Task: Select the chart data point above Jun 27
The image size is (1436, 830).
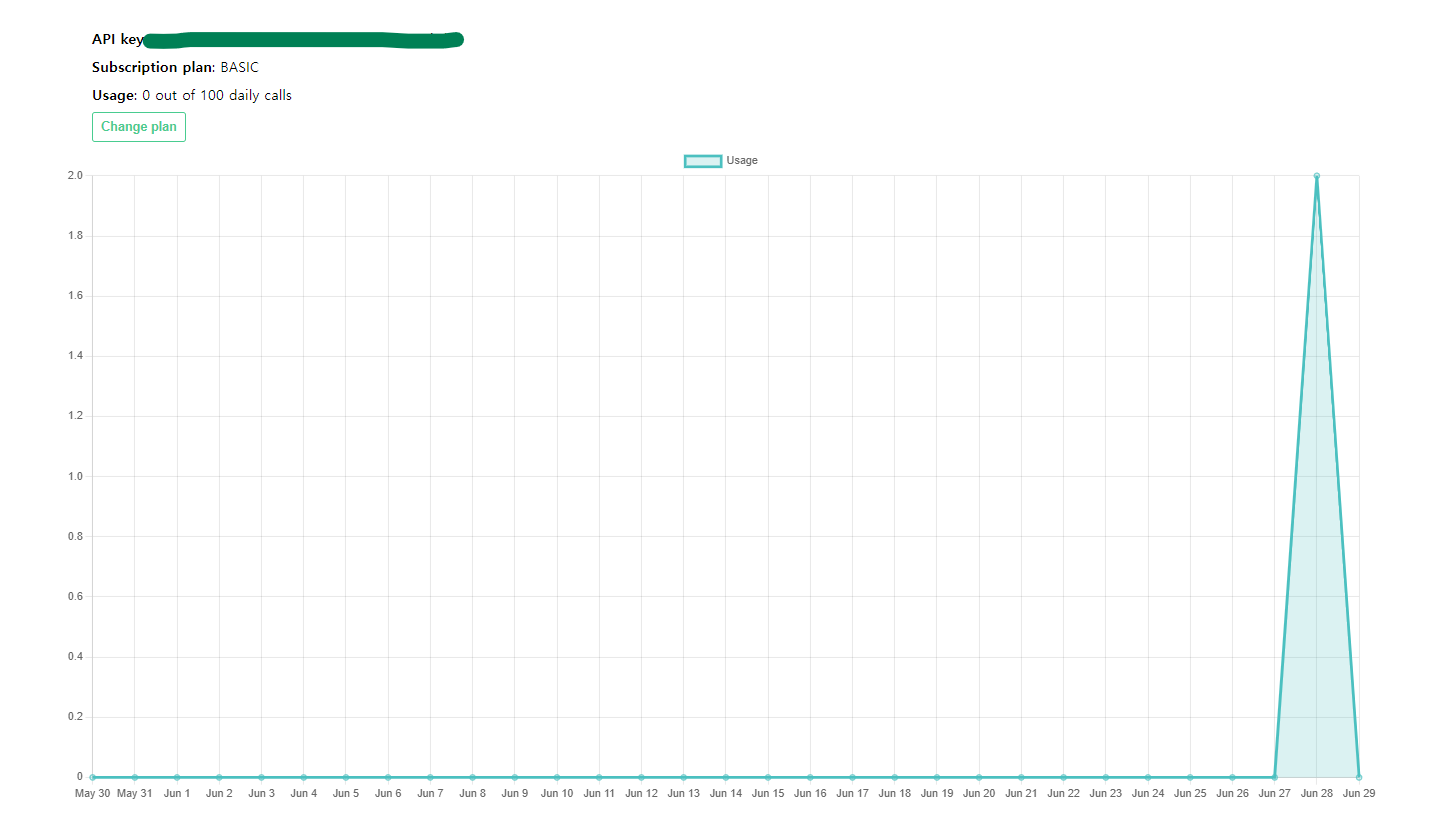Action: pyautogui.click(x=1274, y=777)
